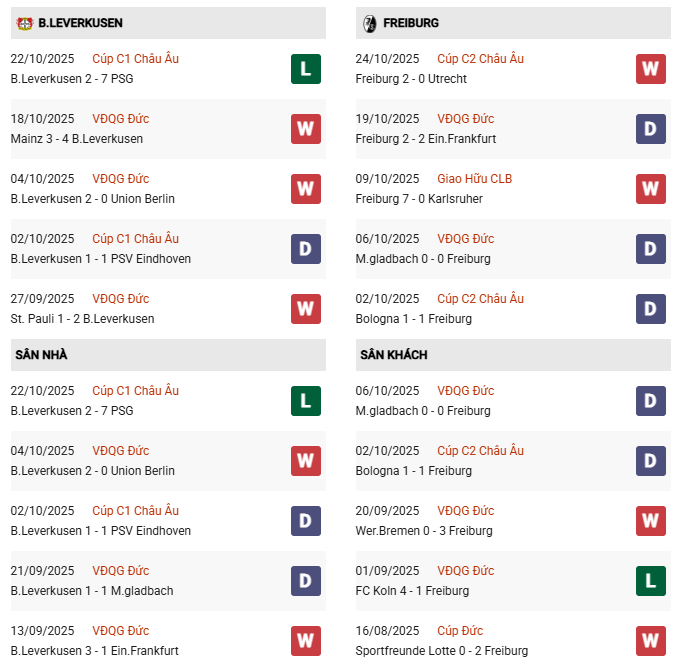Click the FREIBURG team header
The image size is (675, 668).
(411, 23)
